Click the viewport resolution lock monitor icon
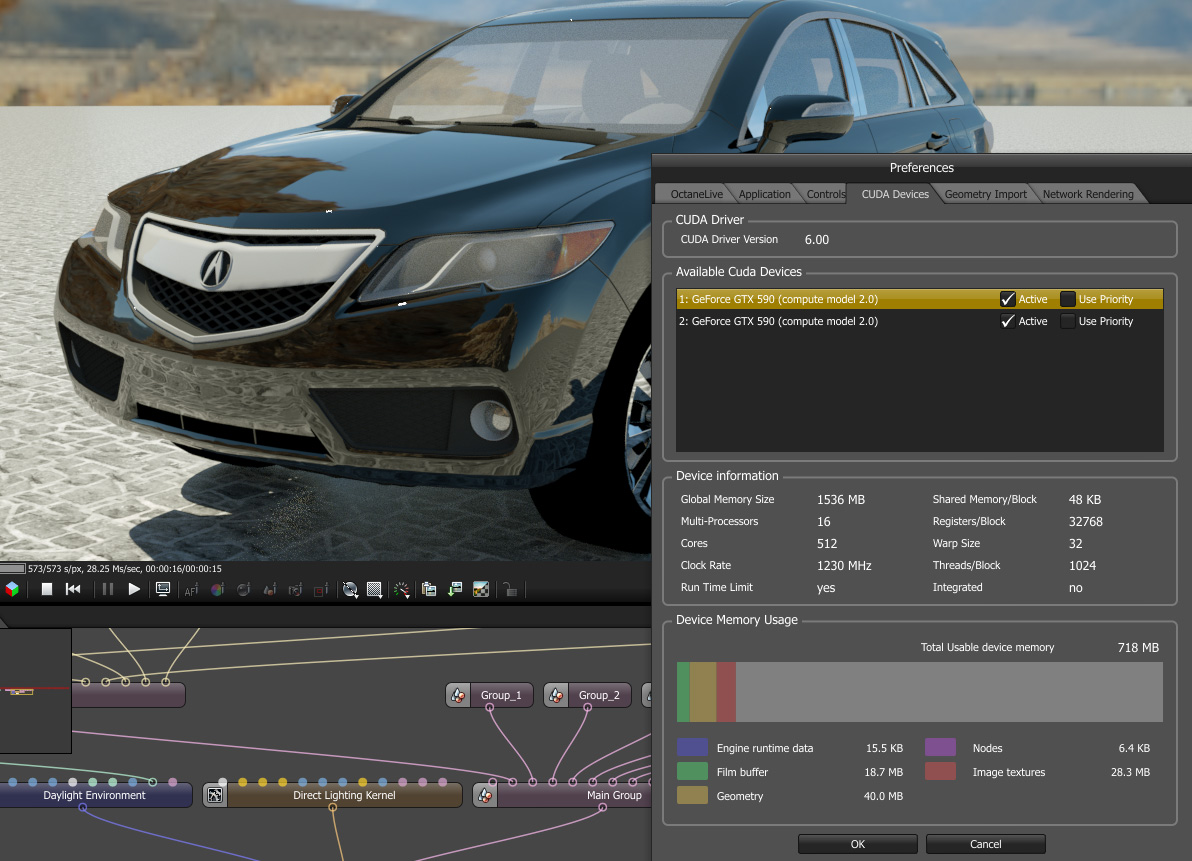 [x=163, y=589]
